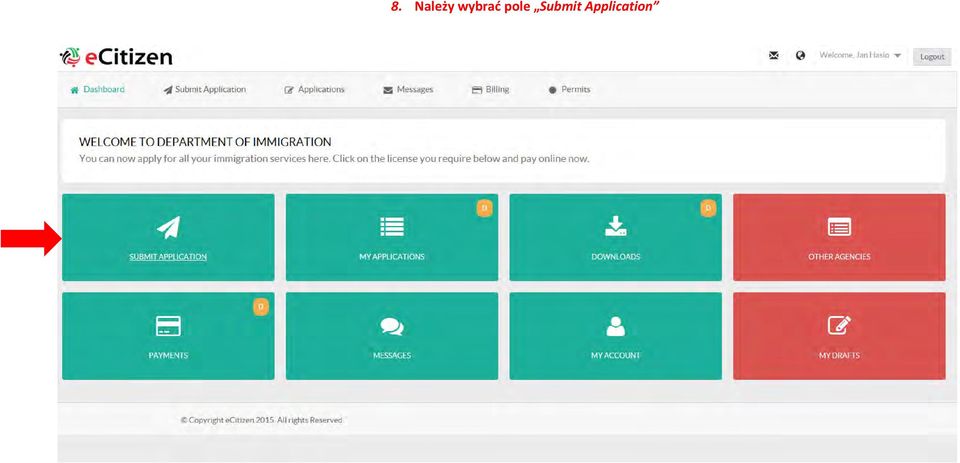The width and height of the screenshot is (960, 463).
Task: Open the envelope mail icon in header
Action: click(774, 56)
